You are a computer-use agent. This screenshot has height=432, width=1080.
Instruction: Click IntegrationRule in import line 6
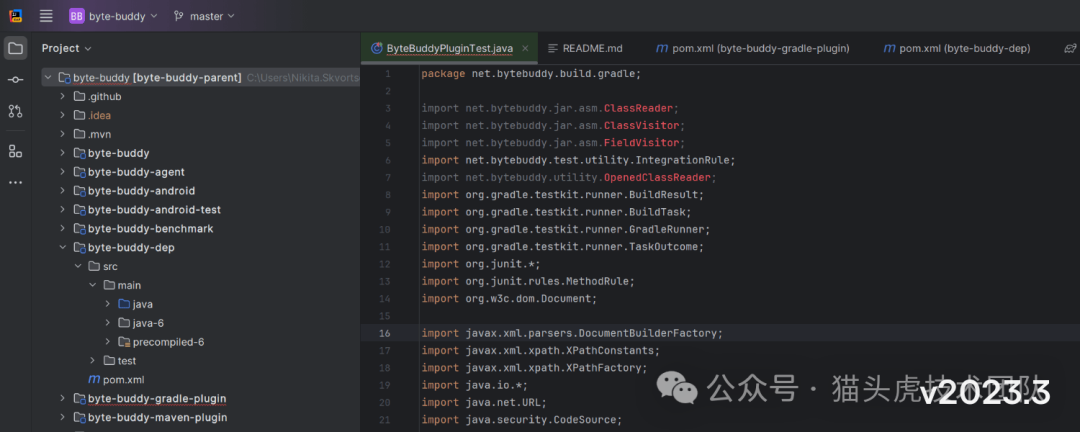pyautogui.click(x=685, y=160)
